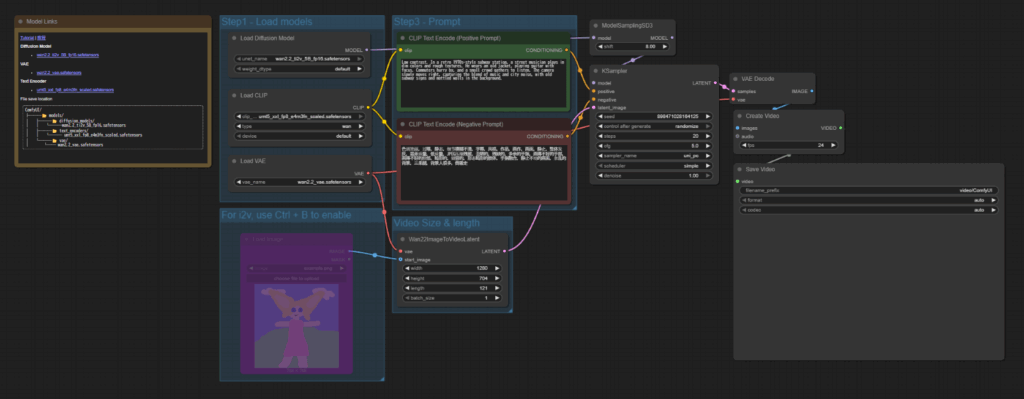Open the sampler_name dropdown in KSampler
This screenshot has width=1024, height=399.
click(x=654, y=155)
